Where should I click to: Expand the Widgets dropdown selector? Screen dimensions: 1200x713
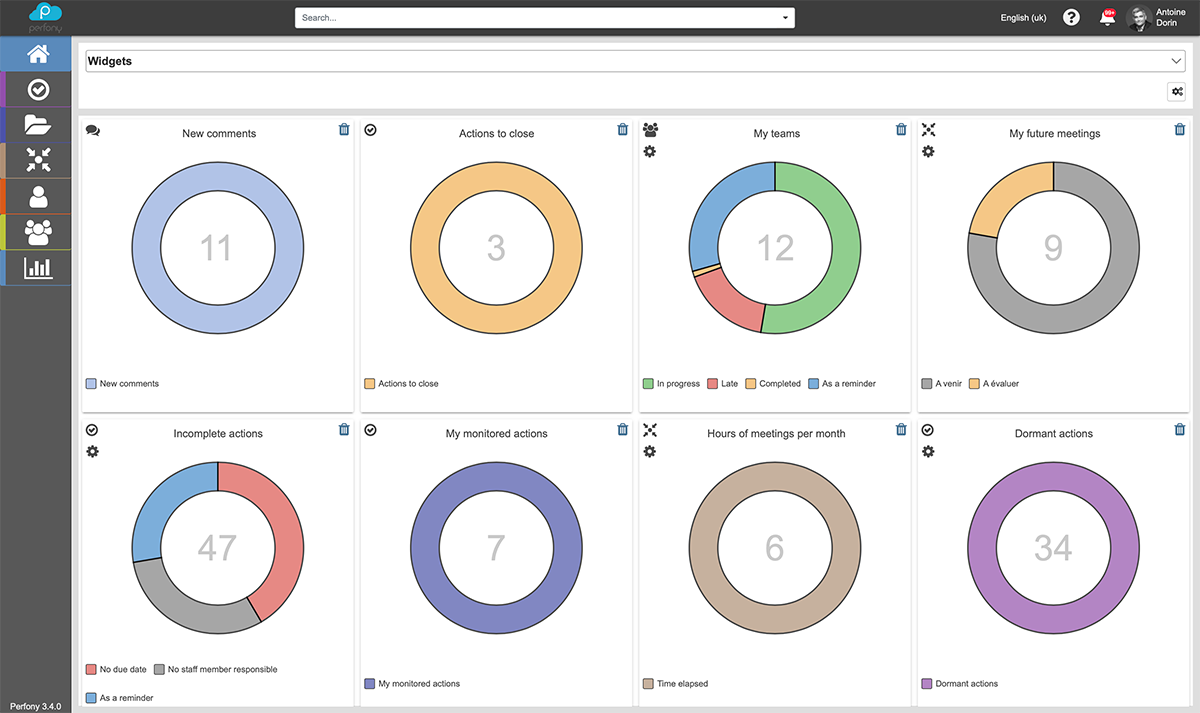tap(1176, 61)
